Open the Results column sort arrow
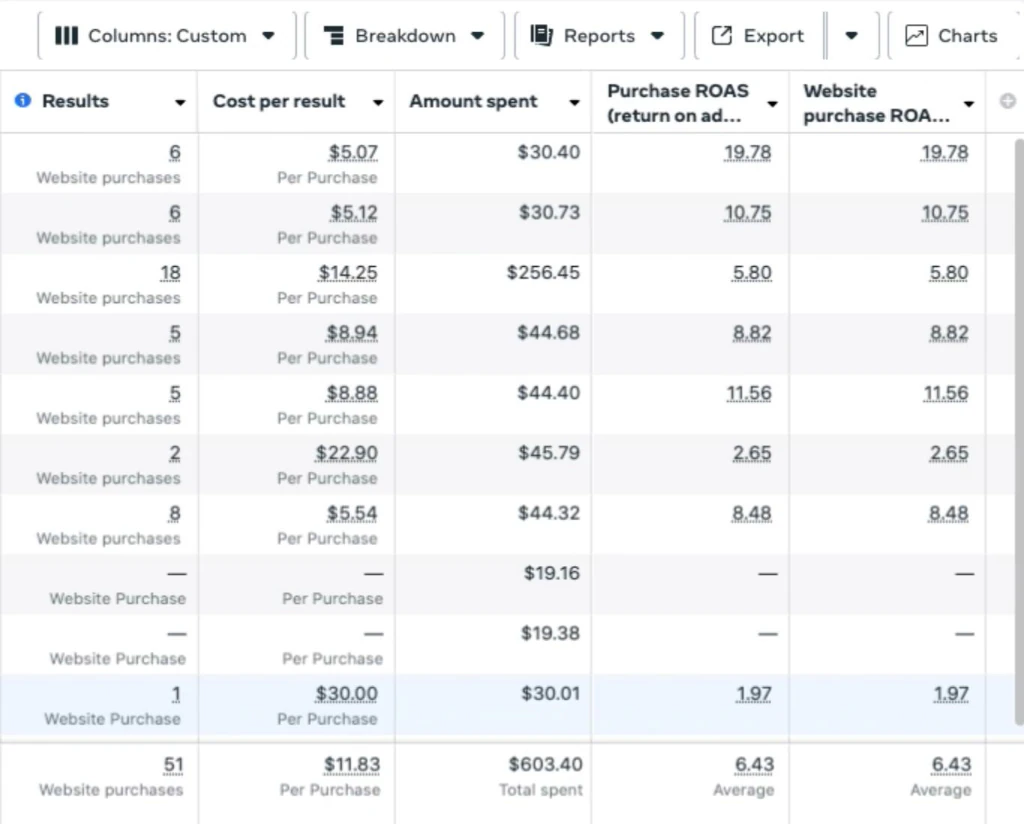1024x824 pixels. pyautogui.click(x=180, y=103)
